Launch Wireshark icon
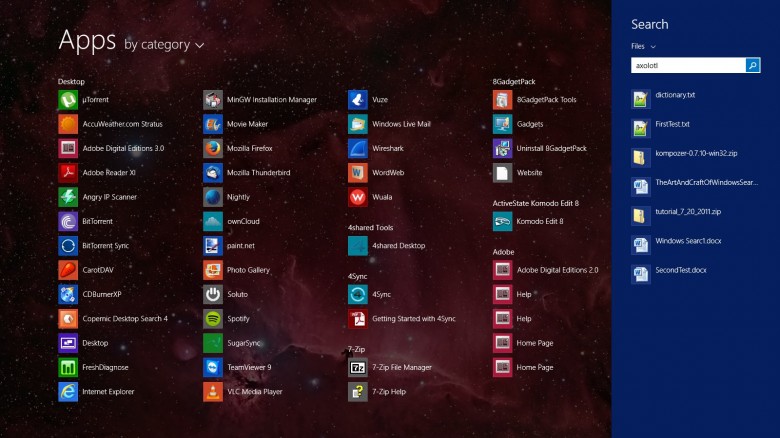The image size is (780, 438). [x=358, y=148]
